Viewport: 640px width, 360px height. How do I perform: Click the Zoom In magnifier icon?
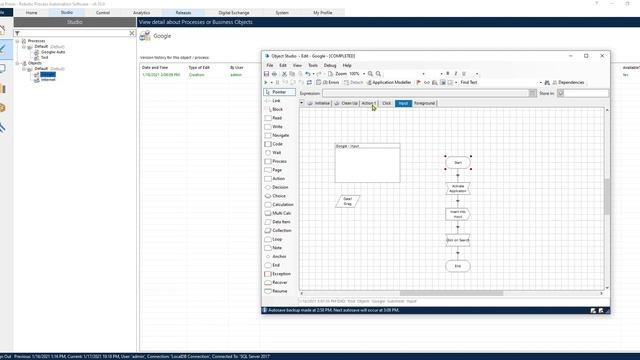[370, 74]
